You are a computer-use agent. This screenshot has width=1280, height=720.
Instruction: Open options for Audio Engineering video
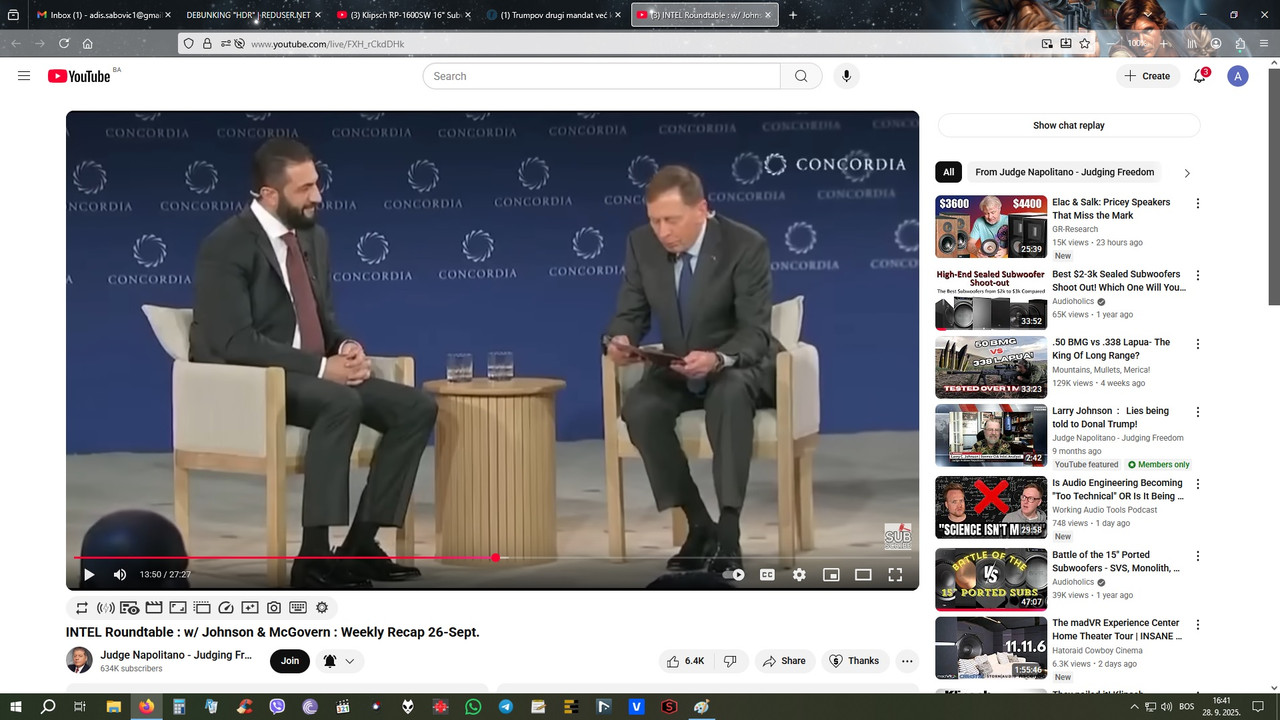(x=1198, y=484)
